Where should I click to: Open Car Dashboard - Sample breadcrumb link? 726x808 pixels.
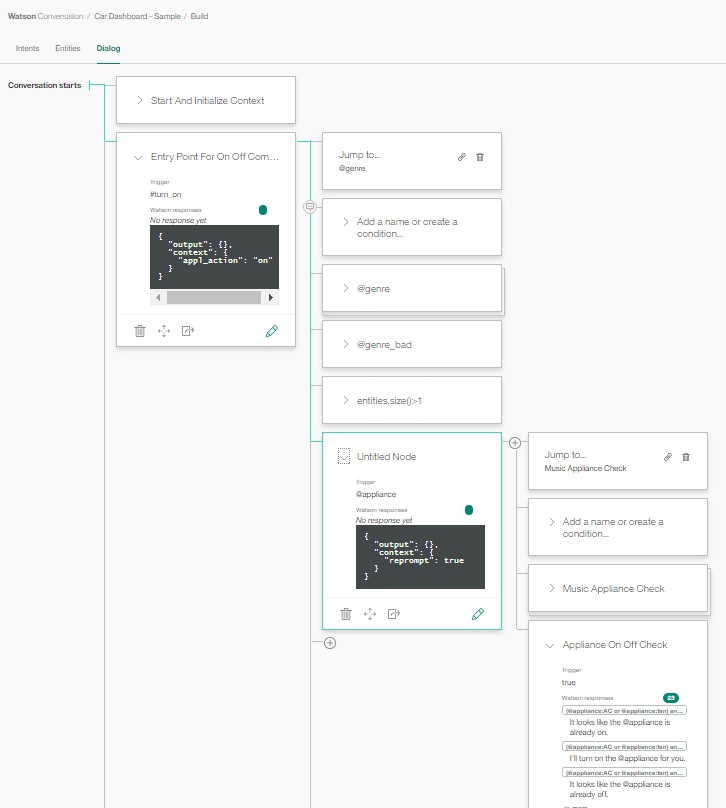[136, 17]
